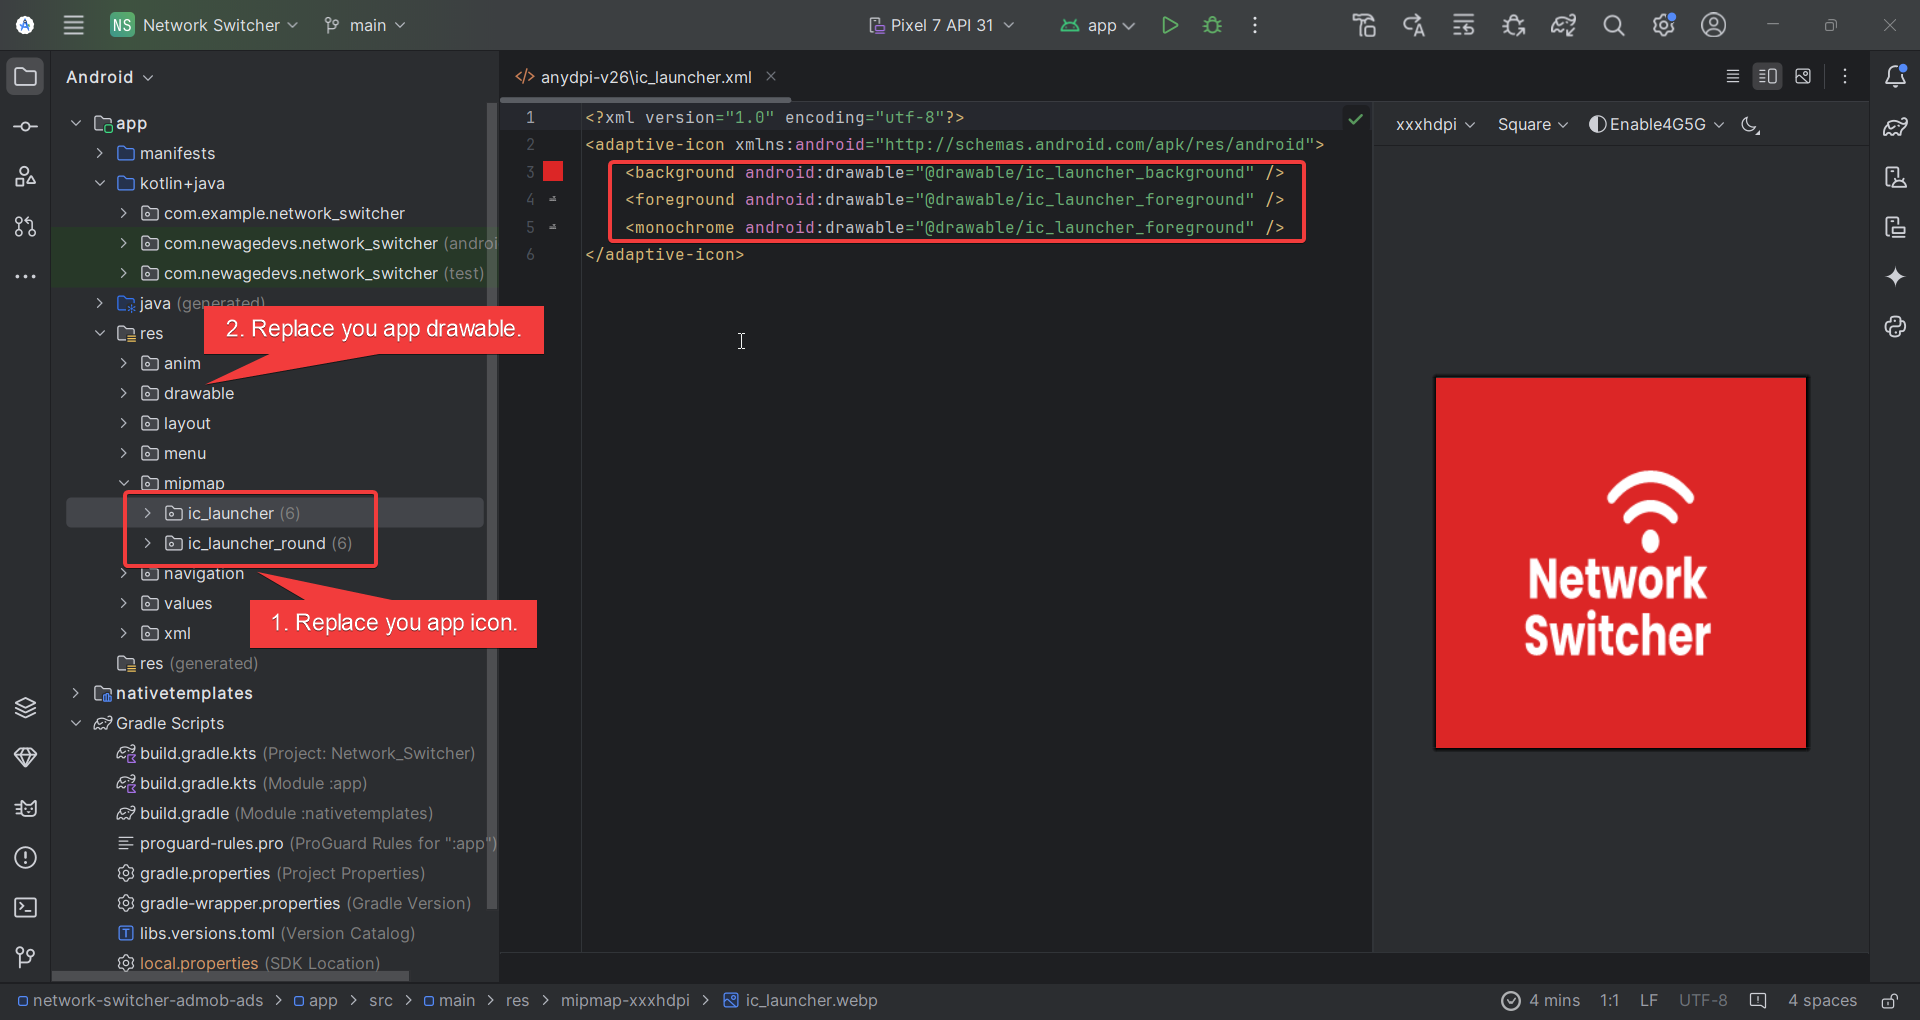This screenshot has width=1920, height=1020.
Task: Switch editor to Design-only view
Action: point(1803,77)
